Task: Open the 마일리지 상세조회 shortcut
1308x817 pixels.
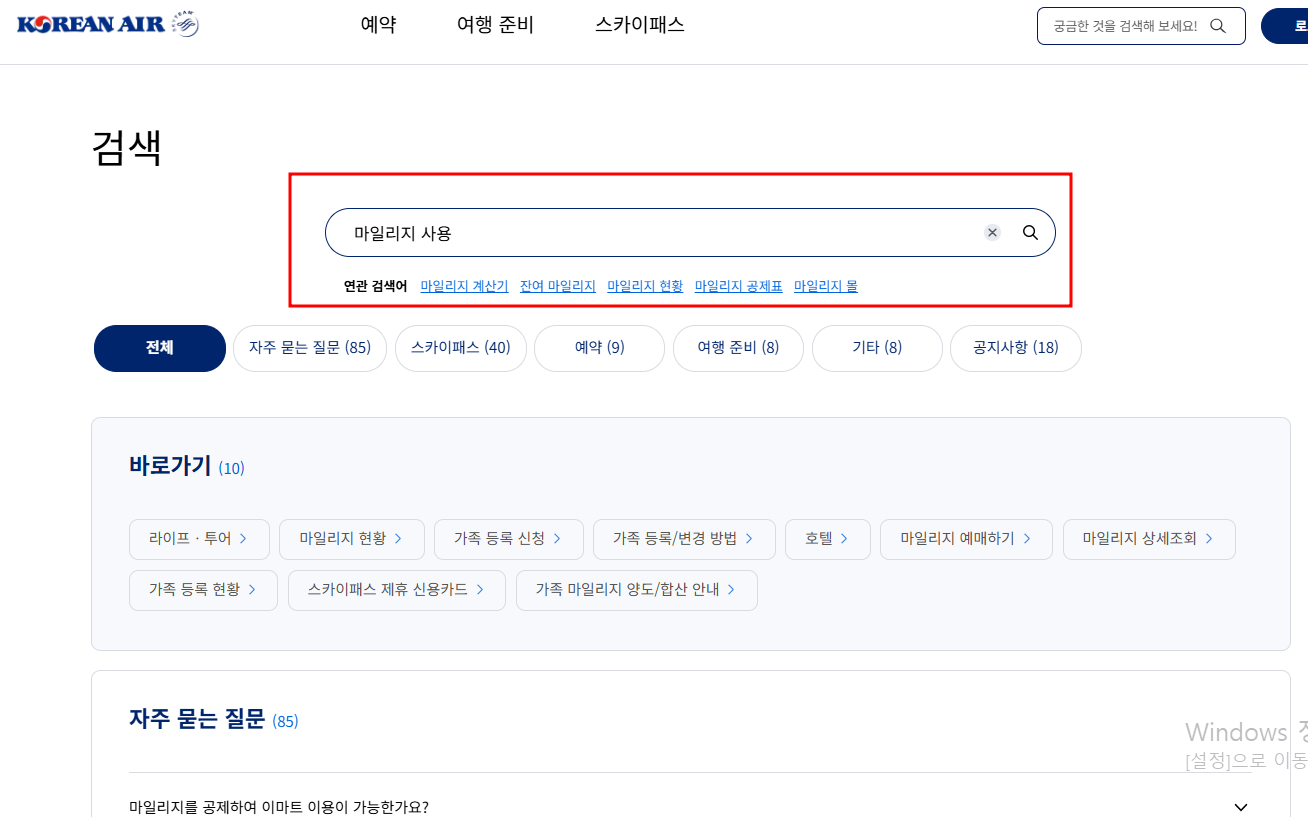Action: (x=1149, y=538)
